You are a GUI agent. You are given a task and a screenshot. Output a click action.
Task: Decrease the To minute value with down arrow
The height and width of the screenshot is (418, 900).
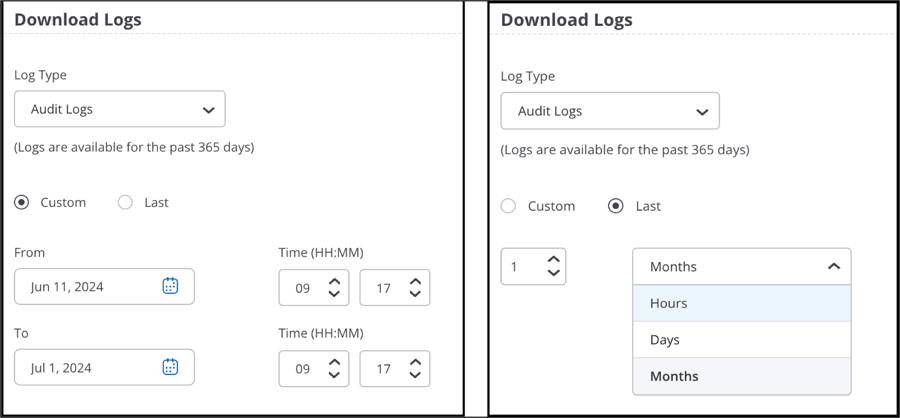415,374
